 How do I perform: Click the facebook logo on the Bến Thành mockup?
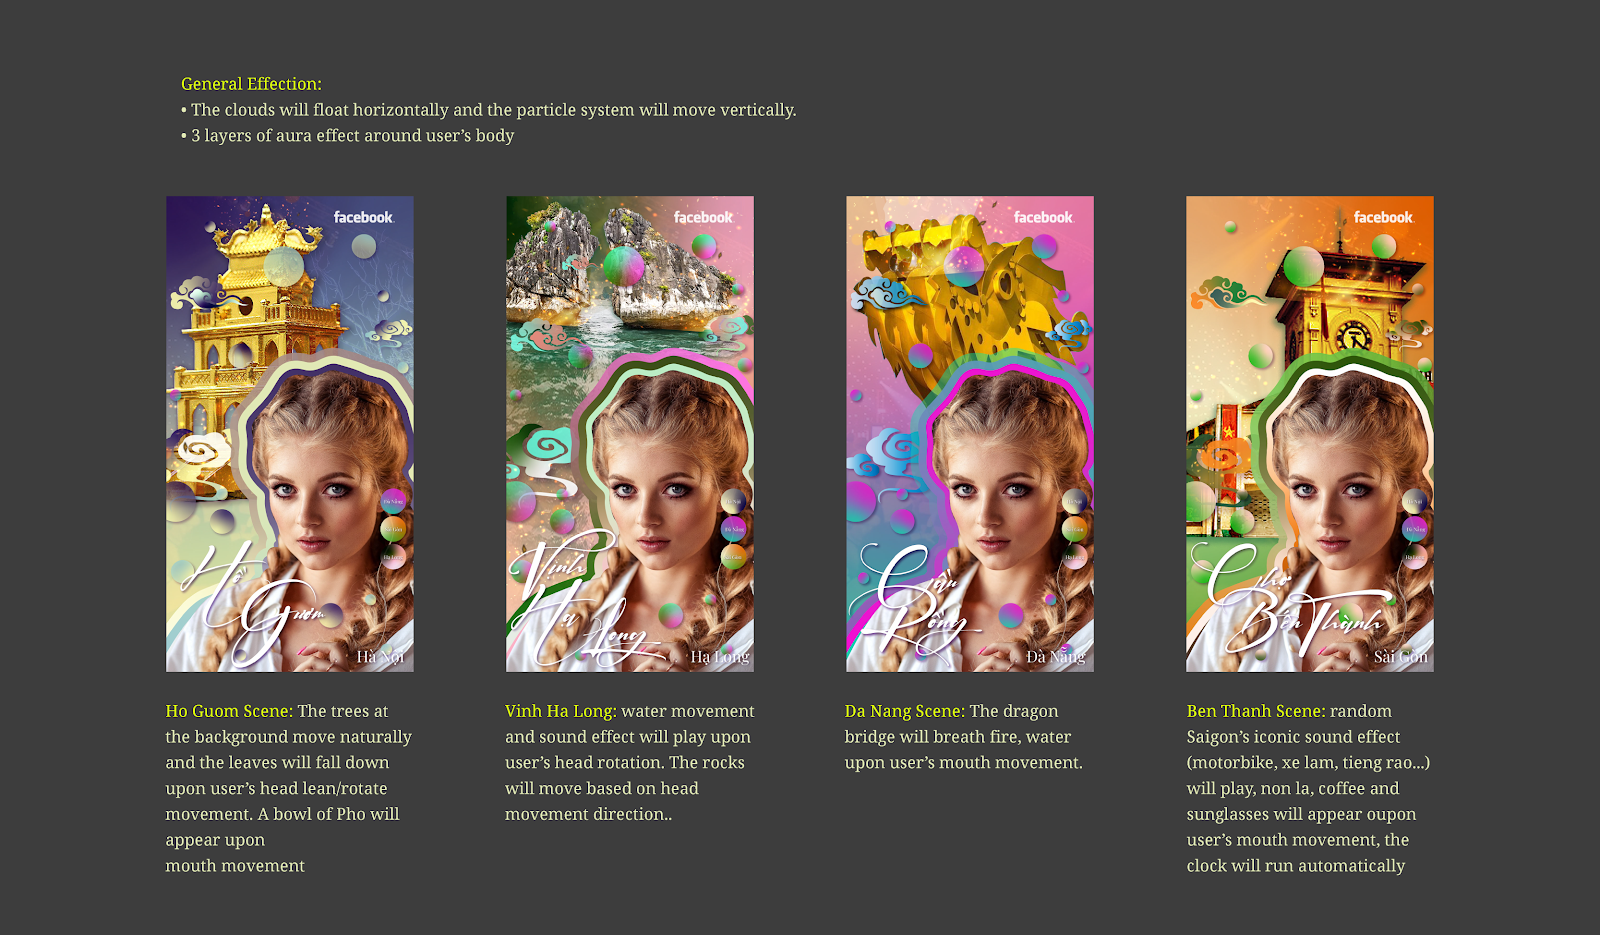coord(1383,217)
